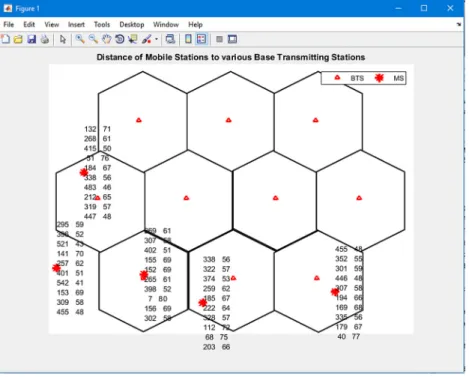Print the figure using printer icon
469x377 pixels.
(45, 39)
